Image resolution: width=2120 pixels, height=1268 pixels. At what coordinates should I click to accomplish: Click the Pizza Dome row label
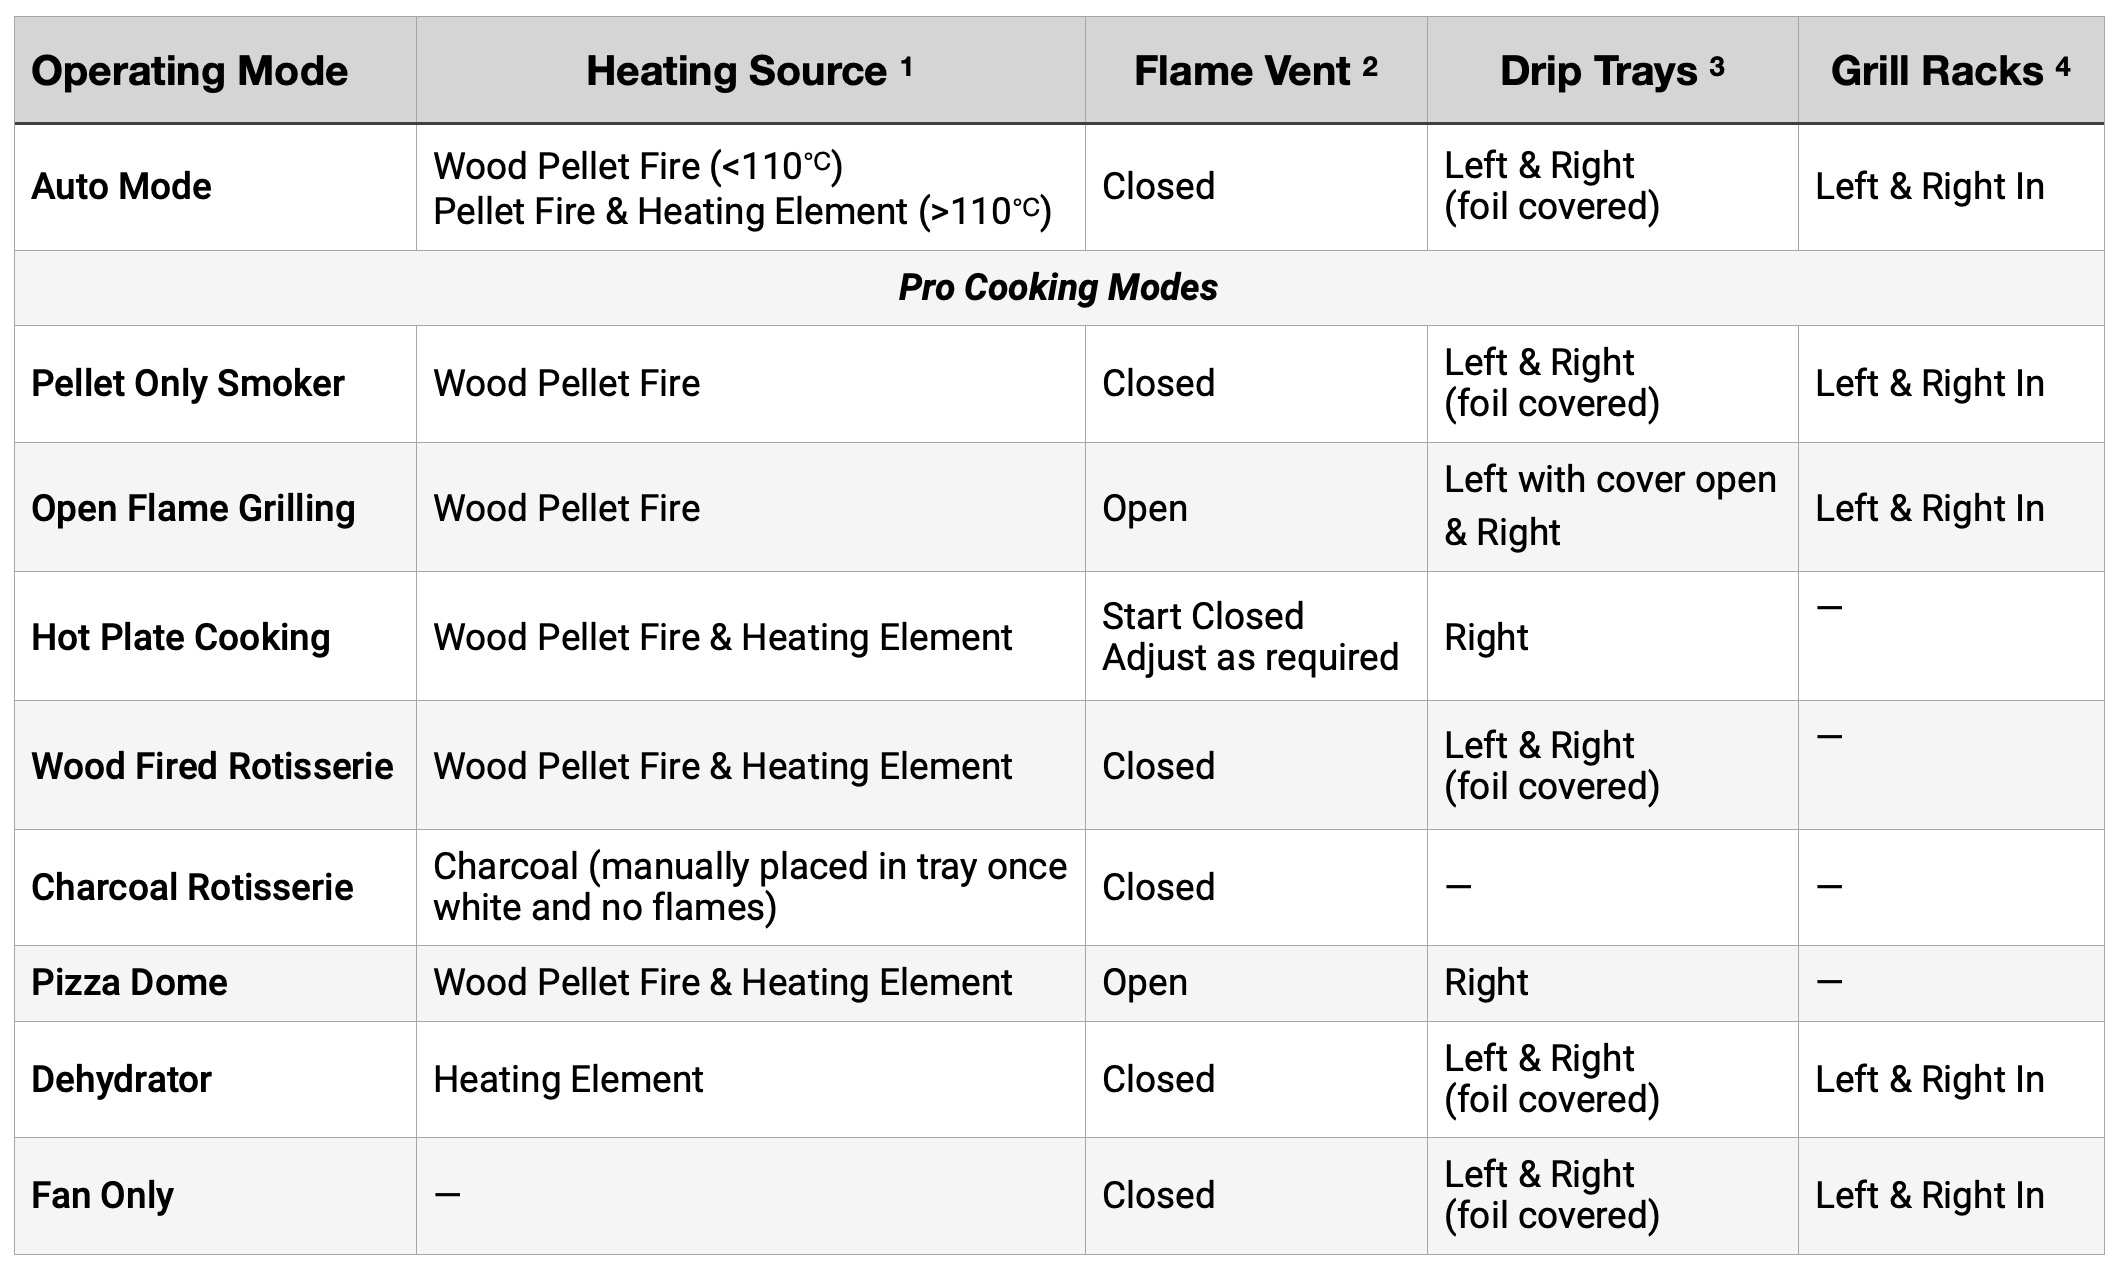pos(130,983)
